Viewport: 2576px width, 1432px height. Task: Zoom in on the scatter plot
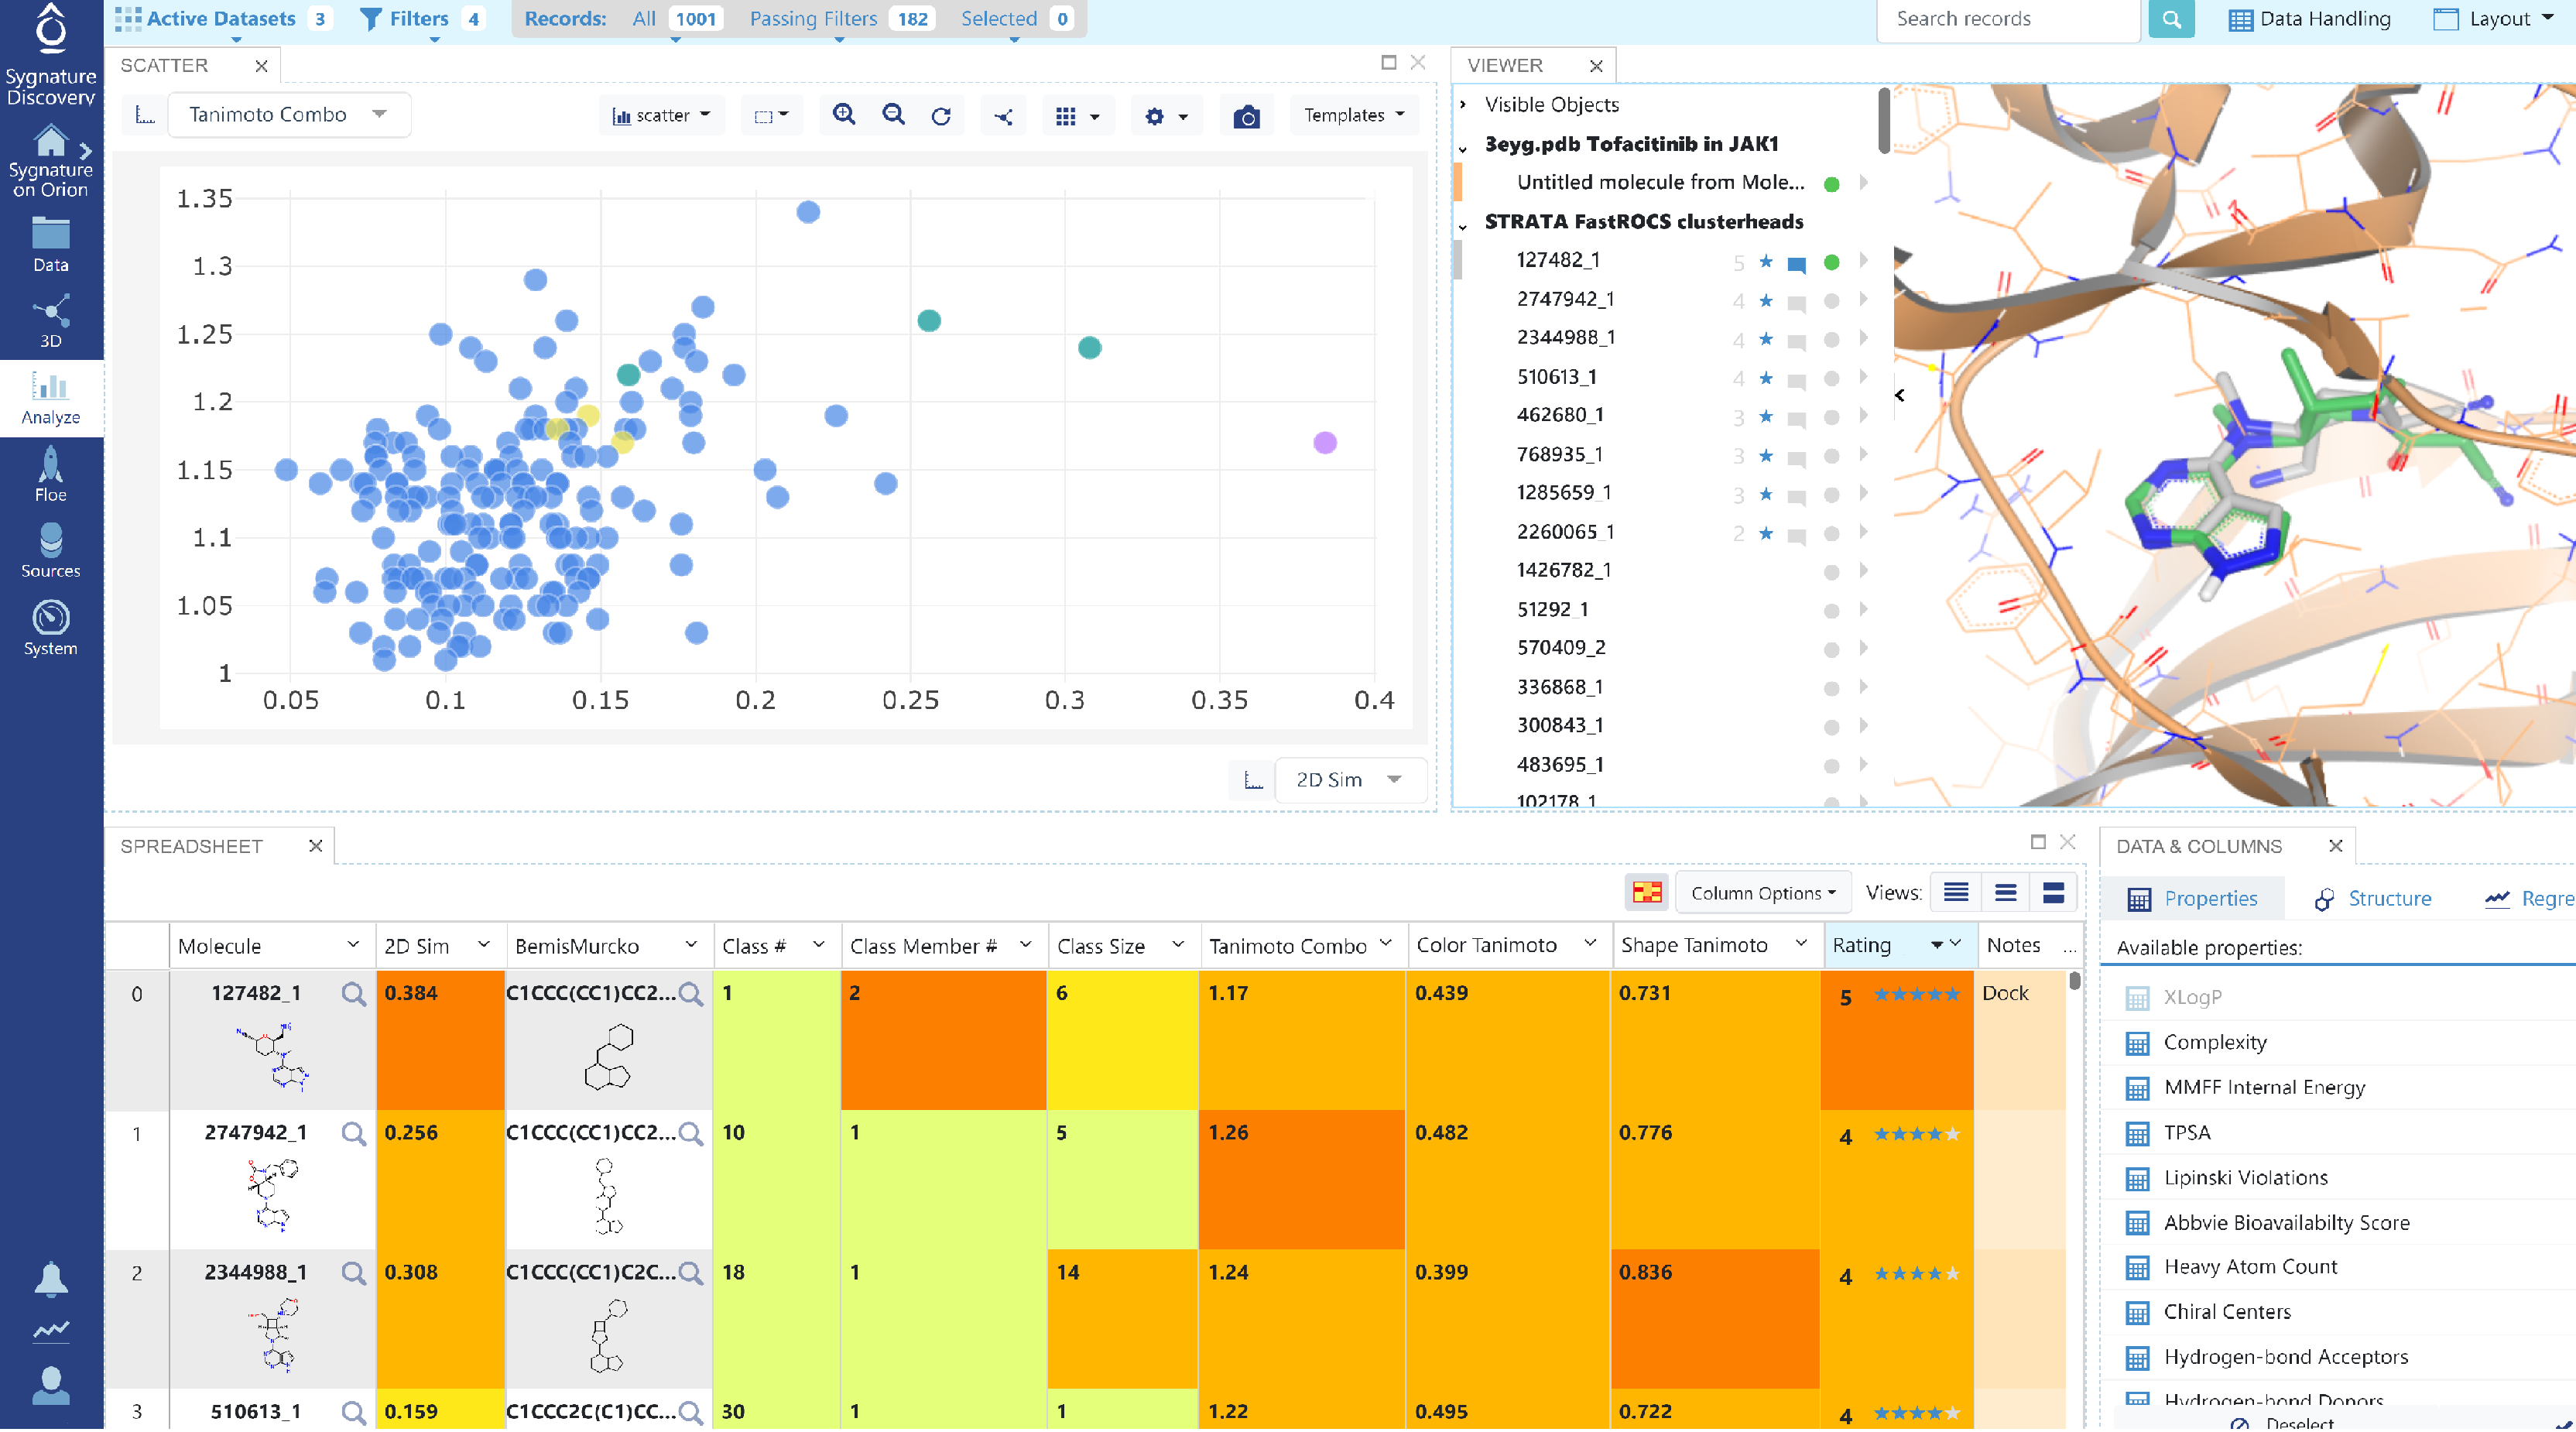point(843,114)
